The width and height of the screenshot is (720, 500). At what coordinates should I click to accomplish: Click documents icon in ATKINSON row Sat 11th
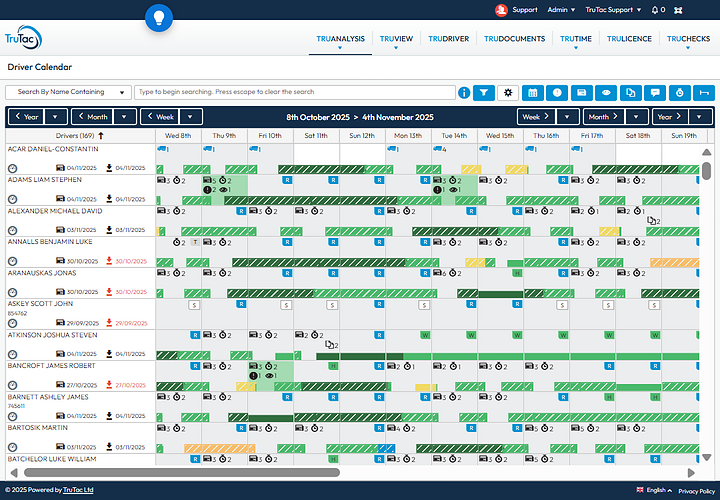(330, 344)
